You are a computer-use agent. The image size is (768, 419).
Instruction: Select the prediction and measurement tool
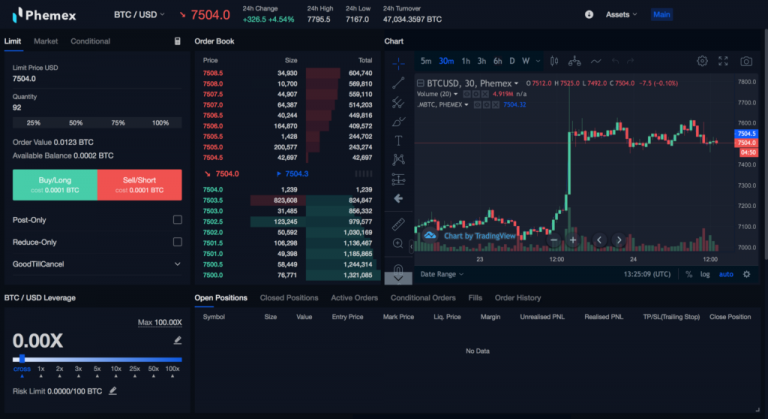[x=398, y=179]
